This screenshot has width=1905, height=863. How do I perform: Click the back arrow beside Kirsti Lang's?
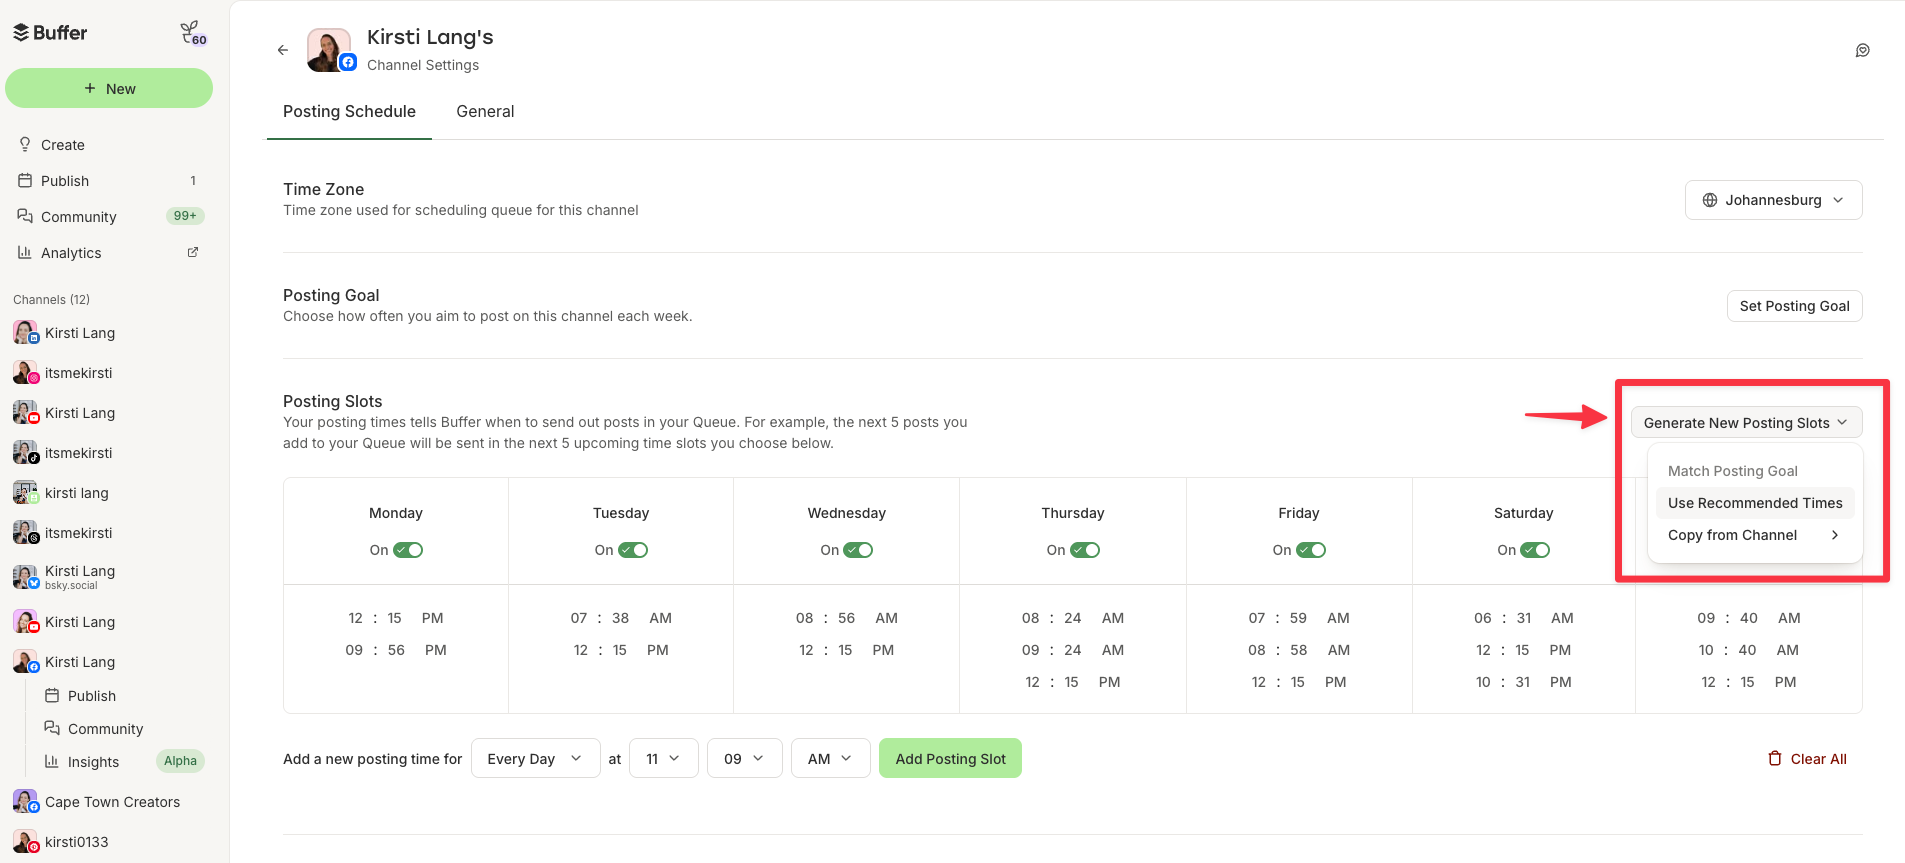click(x=283, y=49)
